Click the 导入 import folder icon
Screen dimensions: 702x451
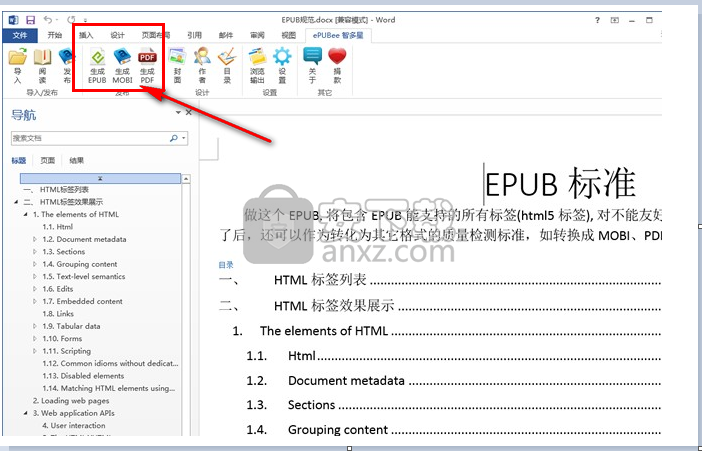click(18, 66)
